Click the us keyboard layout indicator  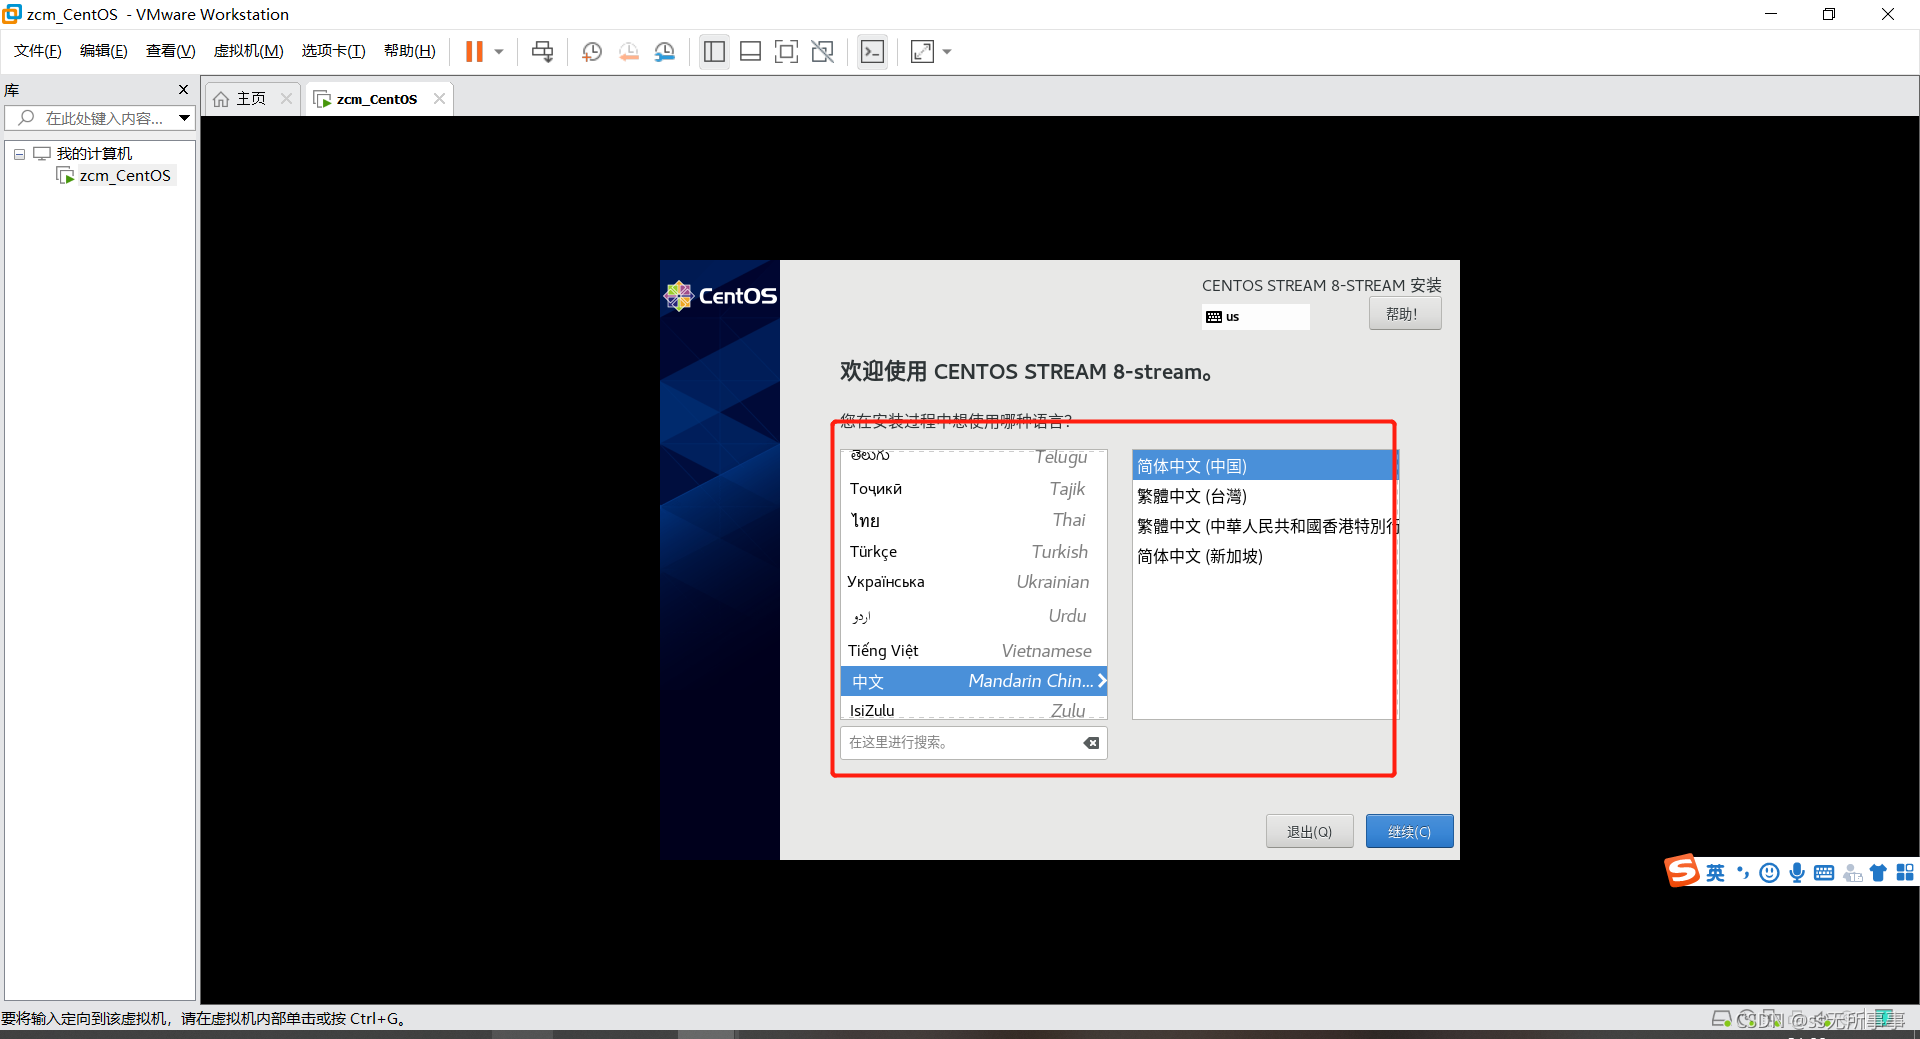(x=1256, y=317)
